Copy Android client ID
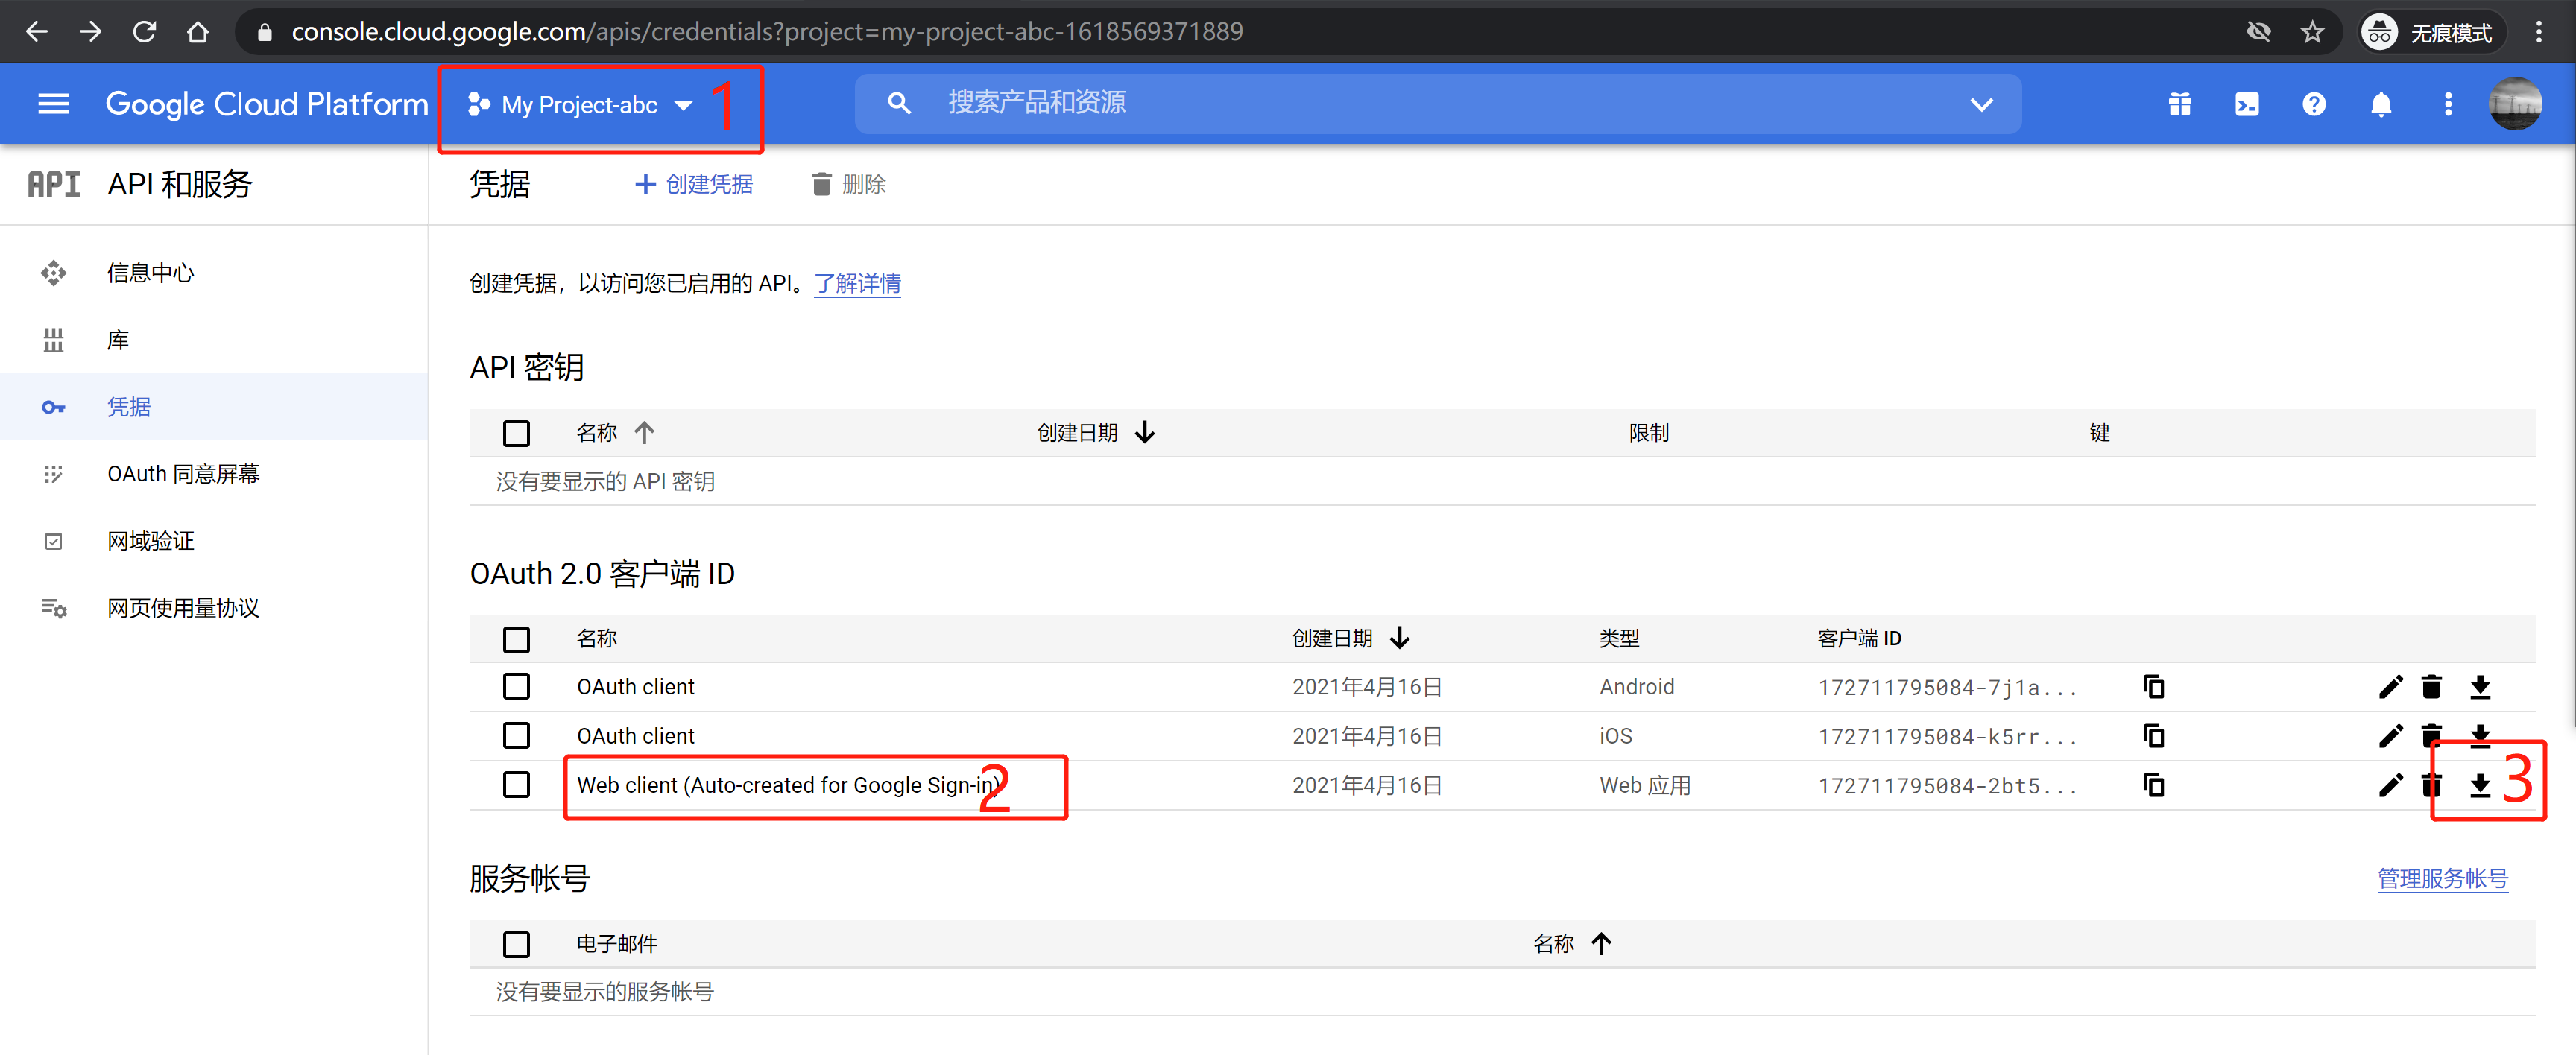2576x1055 pixels. (2154, 687)
